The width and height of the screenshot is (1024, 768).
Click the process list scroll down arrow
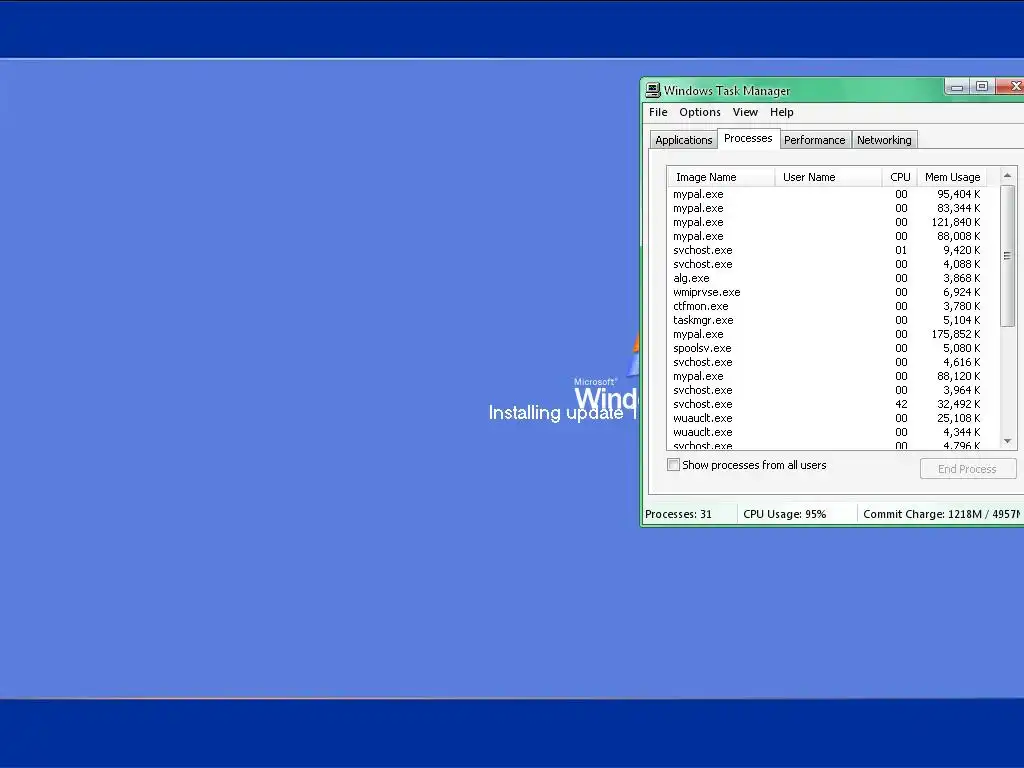coord(1007,441)
